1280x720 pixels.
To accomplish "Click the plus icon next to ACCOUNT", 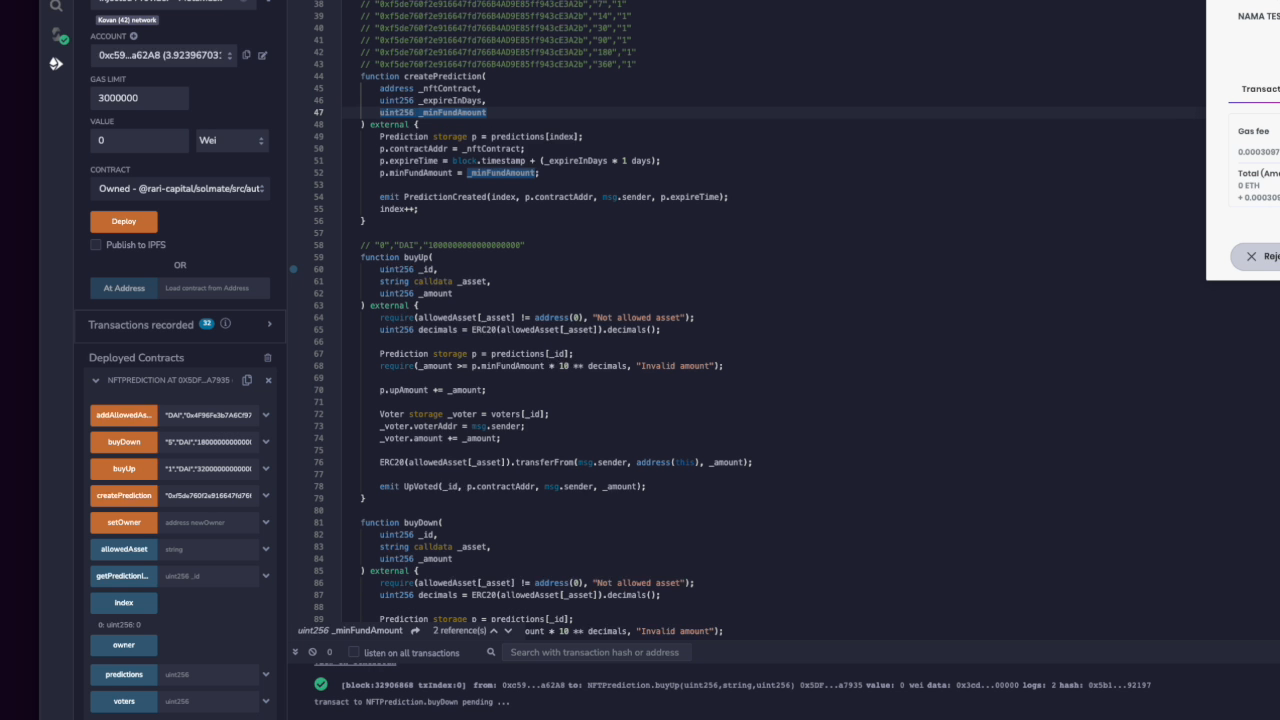I will (x=134, y=36).
